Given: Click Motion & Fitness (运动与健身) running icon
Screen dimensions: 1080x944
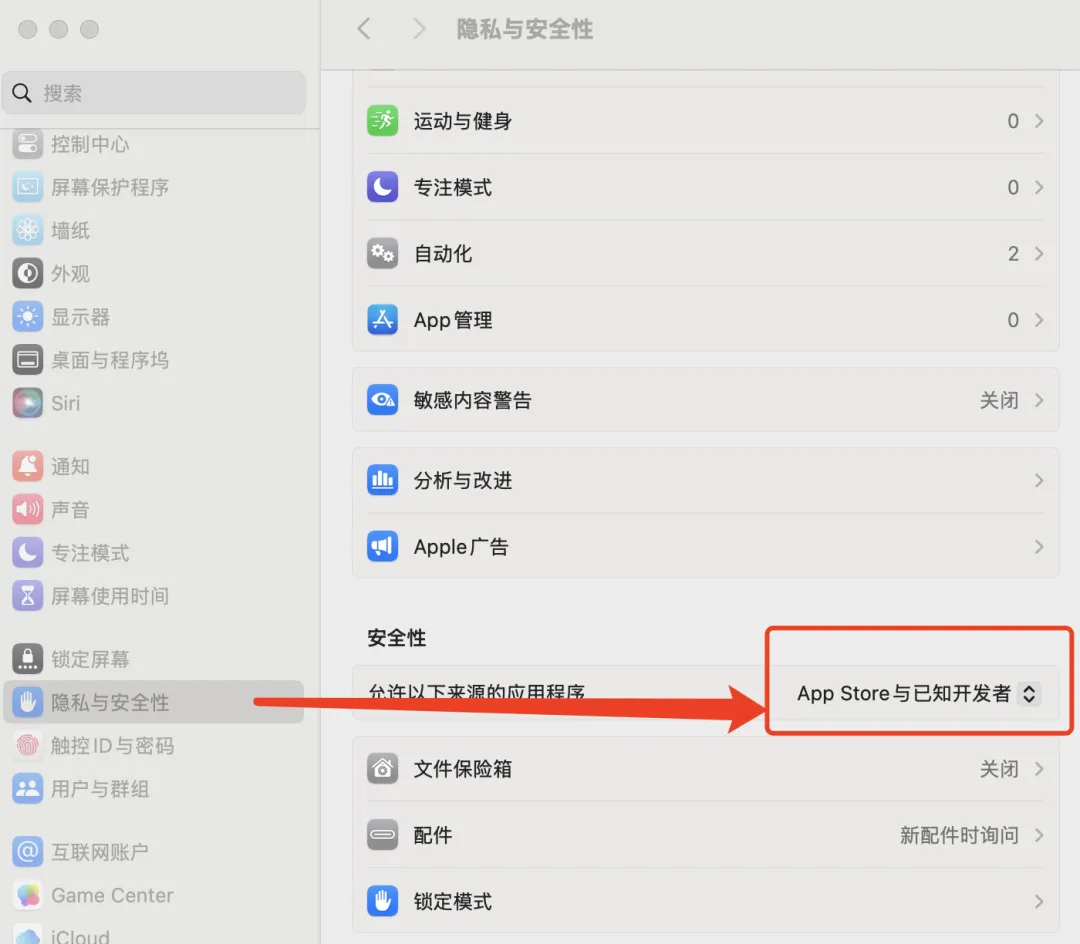Looking at the screenshot, I should pyautogui.click(x=382, y=120).
